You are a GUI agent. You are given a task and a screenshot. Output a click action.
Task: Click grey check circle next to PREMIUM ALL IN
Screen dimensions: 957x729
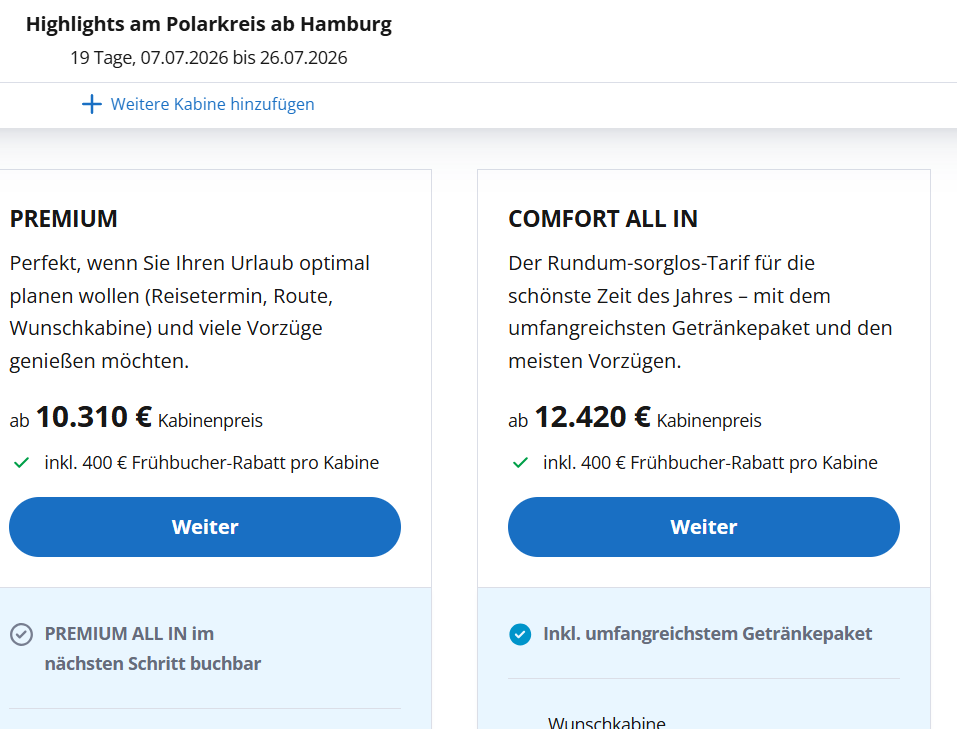click(21, 634)
